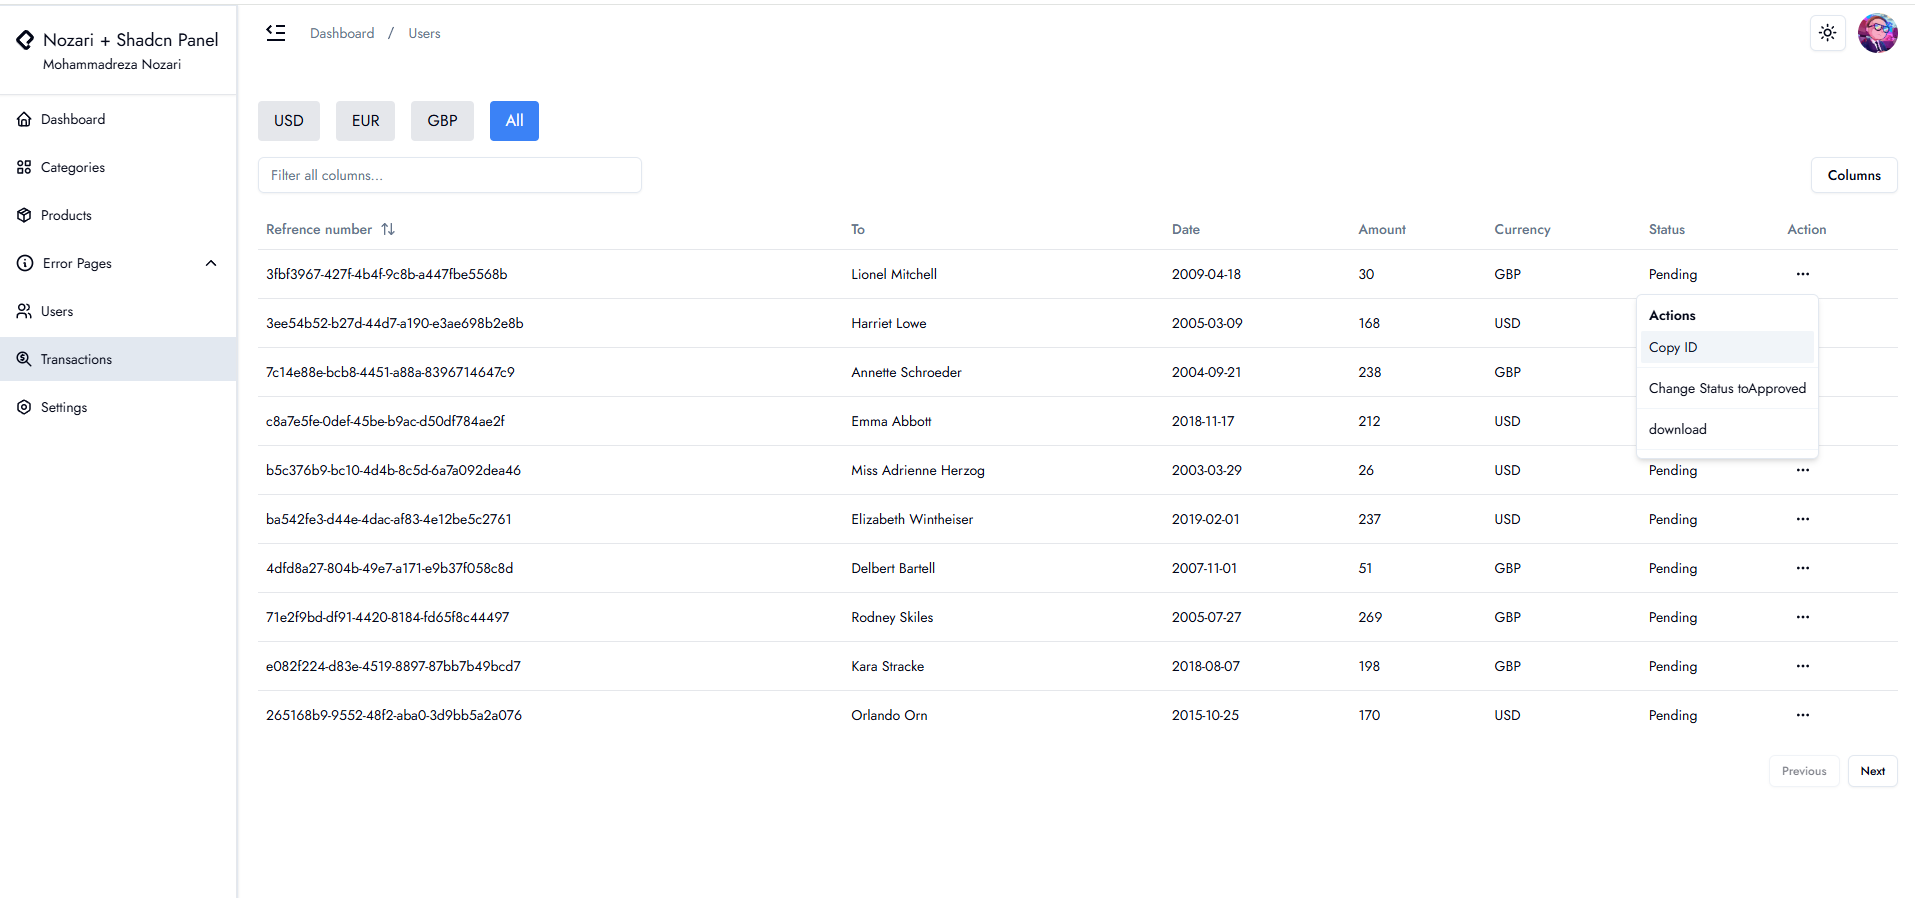Switch theme using the sun icon

click(x=1828, y=33)
